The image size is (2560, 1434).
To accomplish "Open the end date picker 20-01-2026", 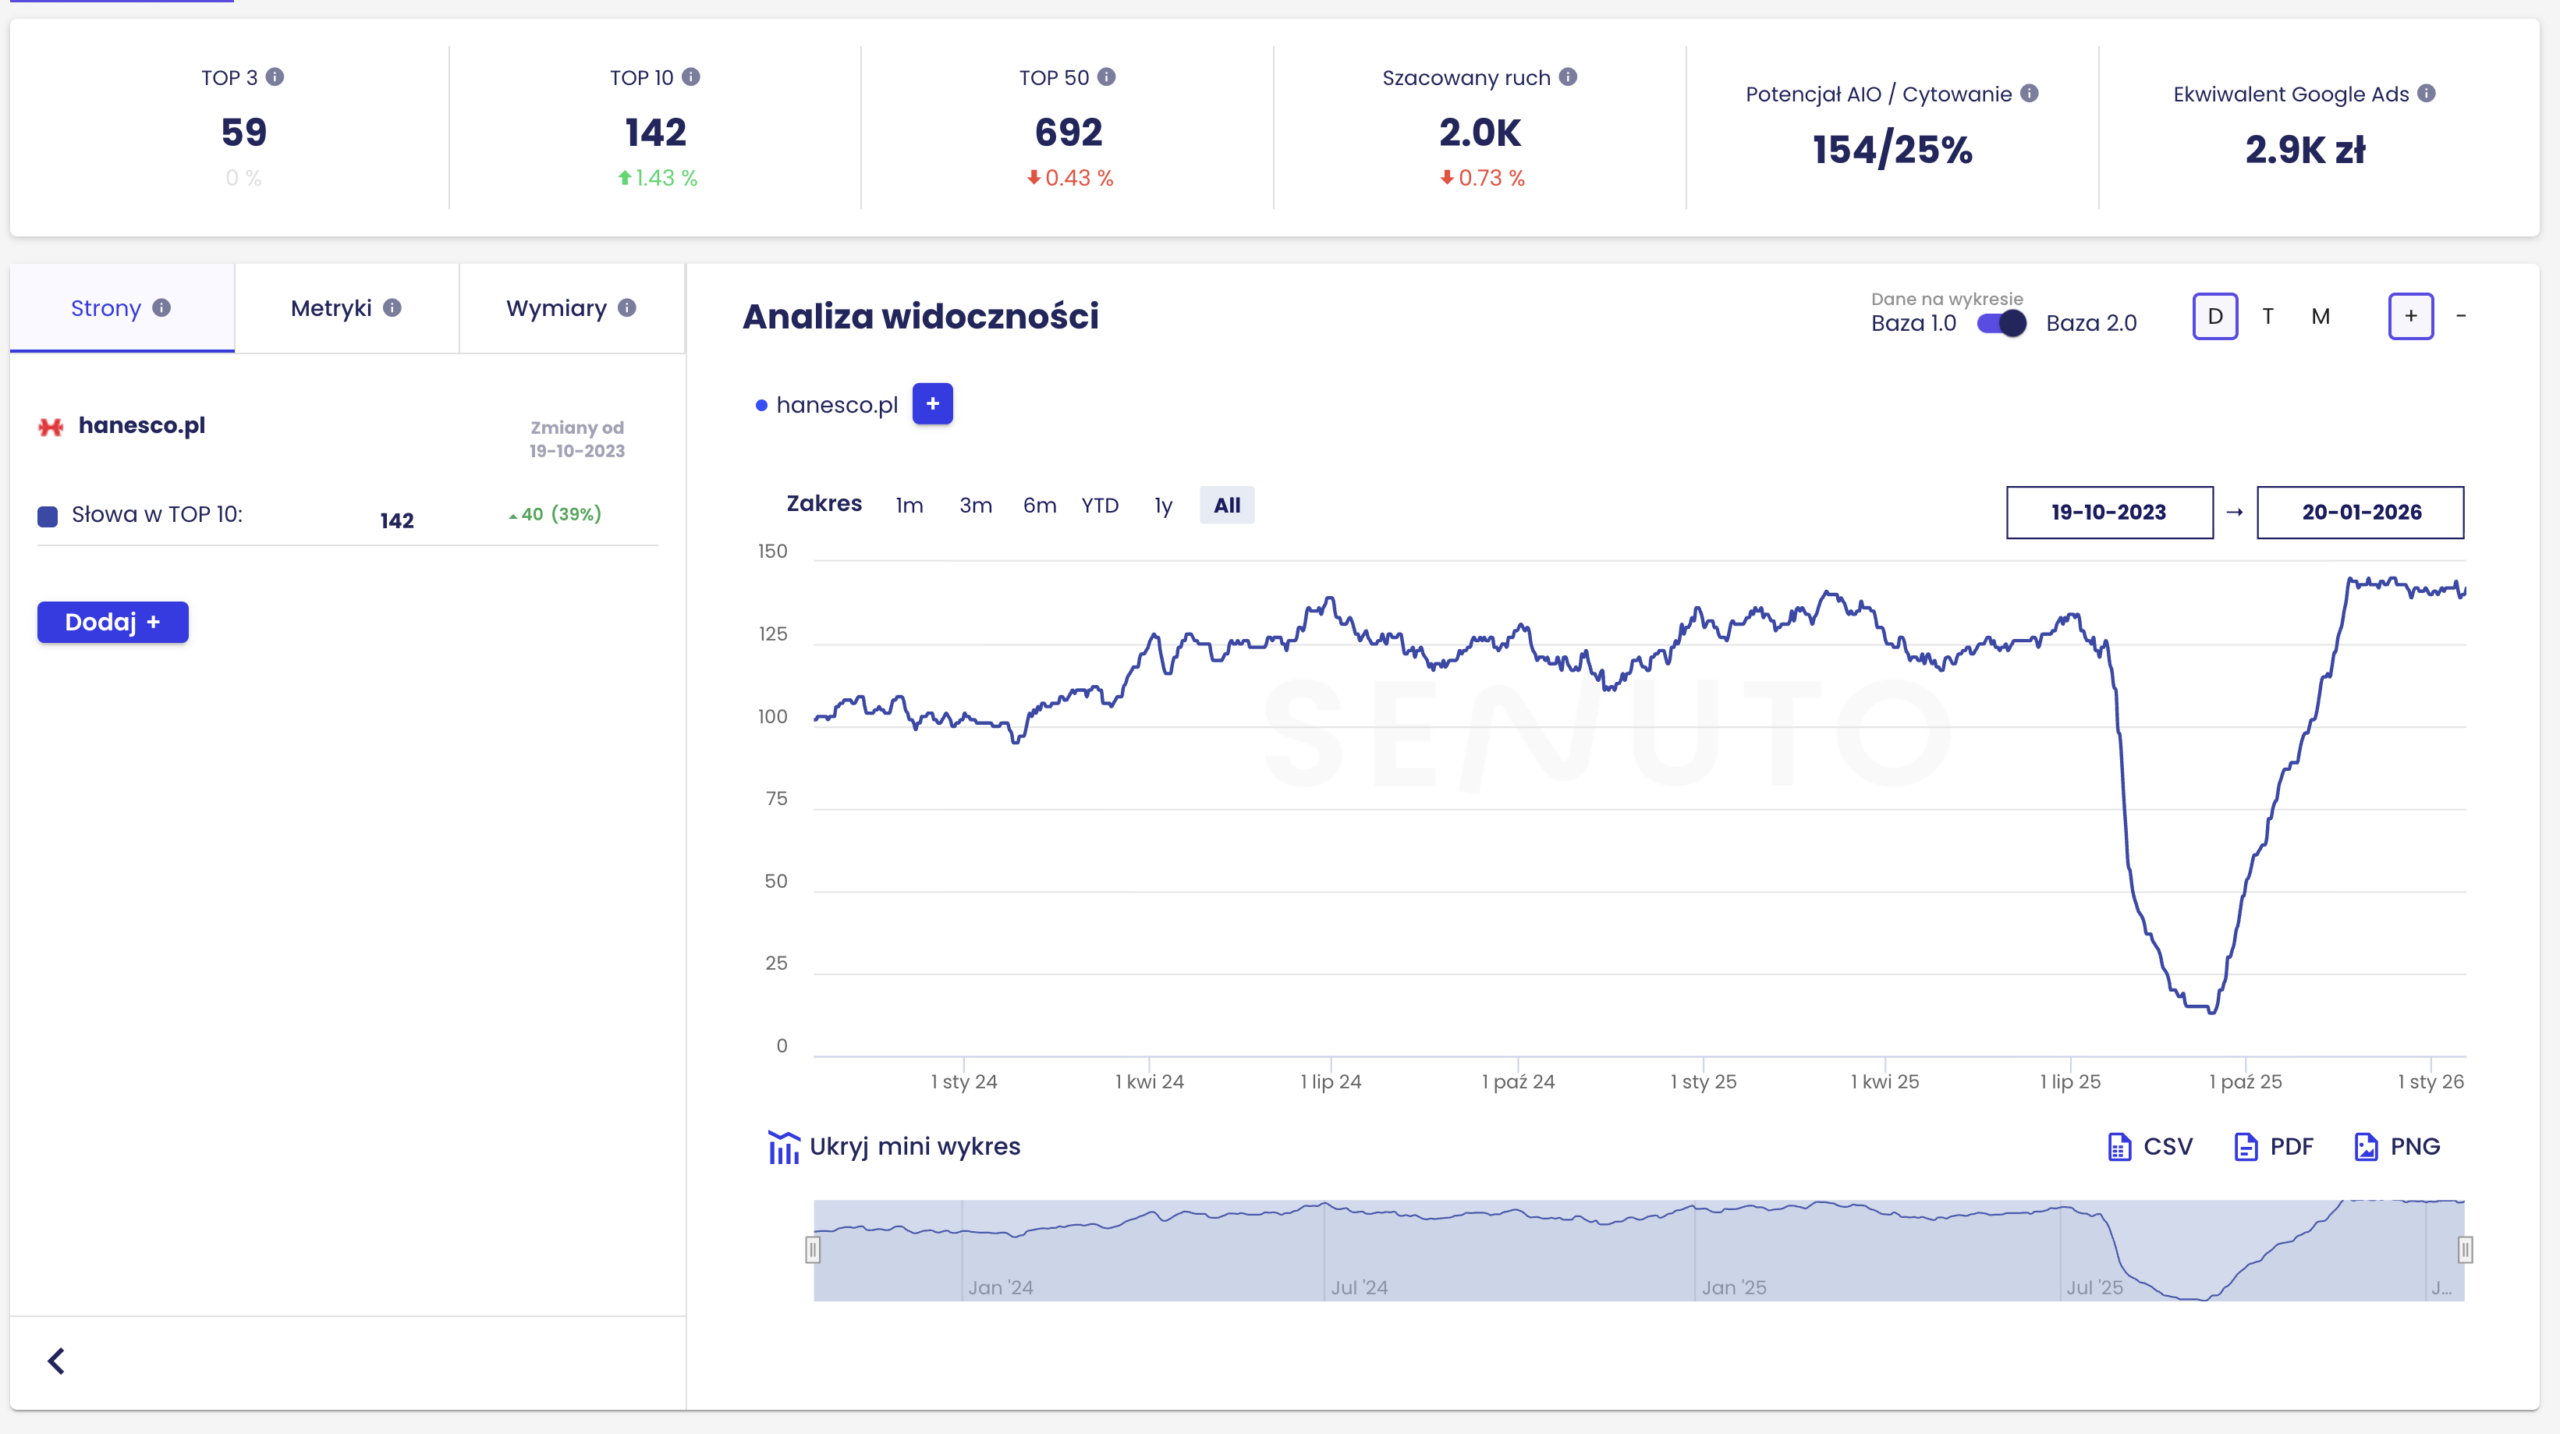I will 2360,512.
